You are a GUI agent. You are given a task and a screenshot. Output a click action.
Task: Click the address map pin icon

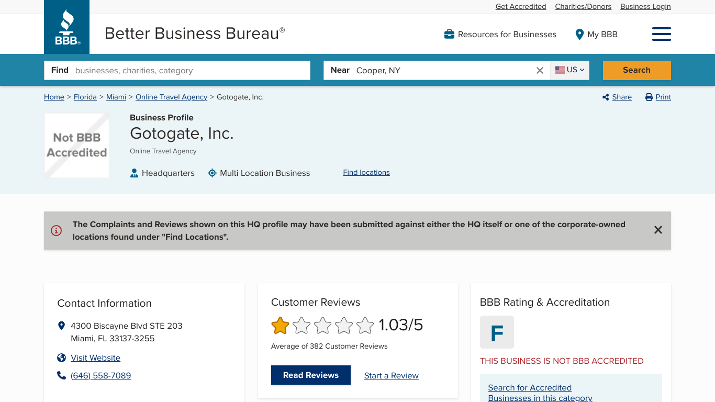(62, 325)
